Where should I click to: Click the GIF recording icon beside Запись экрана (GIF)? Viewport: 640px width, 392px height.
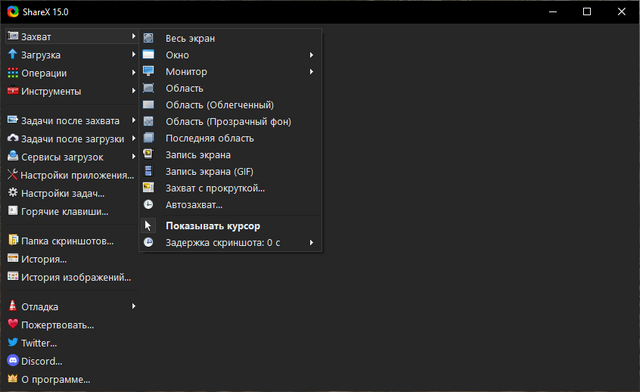coord(148,171)
